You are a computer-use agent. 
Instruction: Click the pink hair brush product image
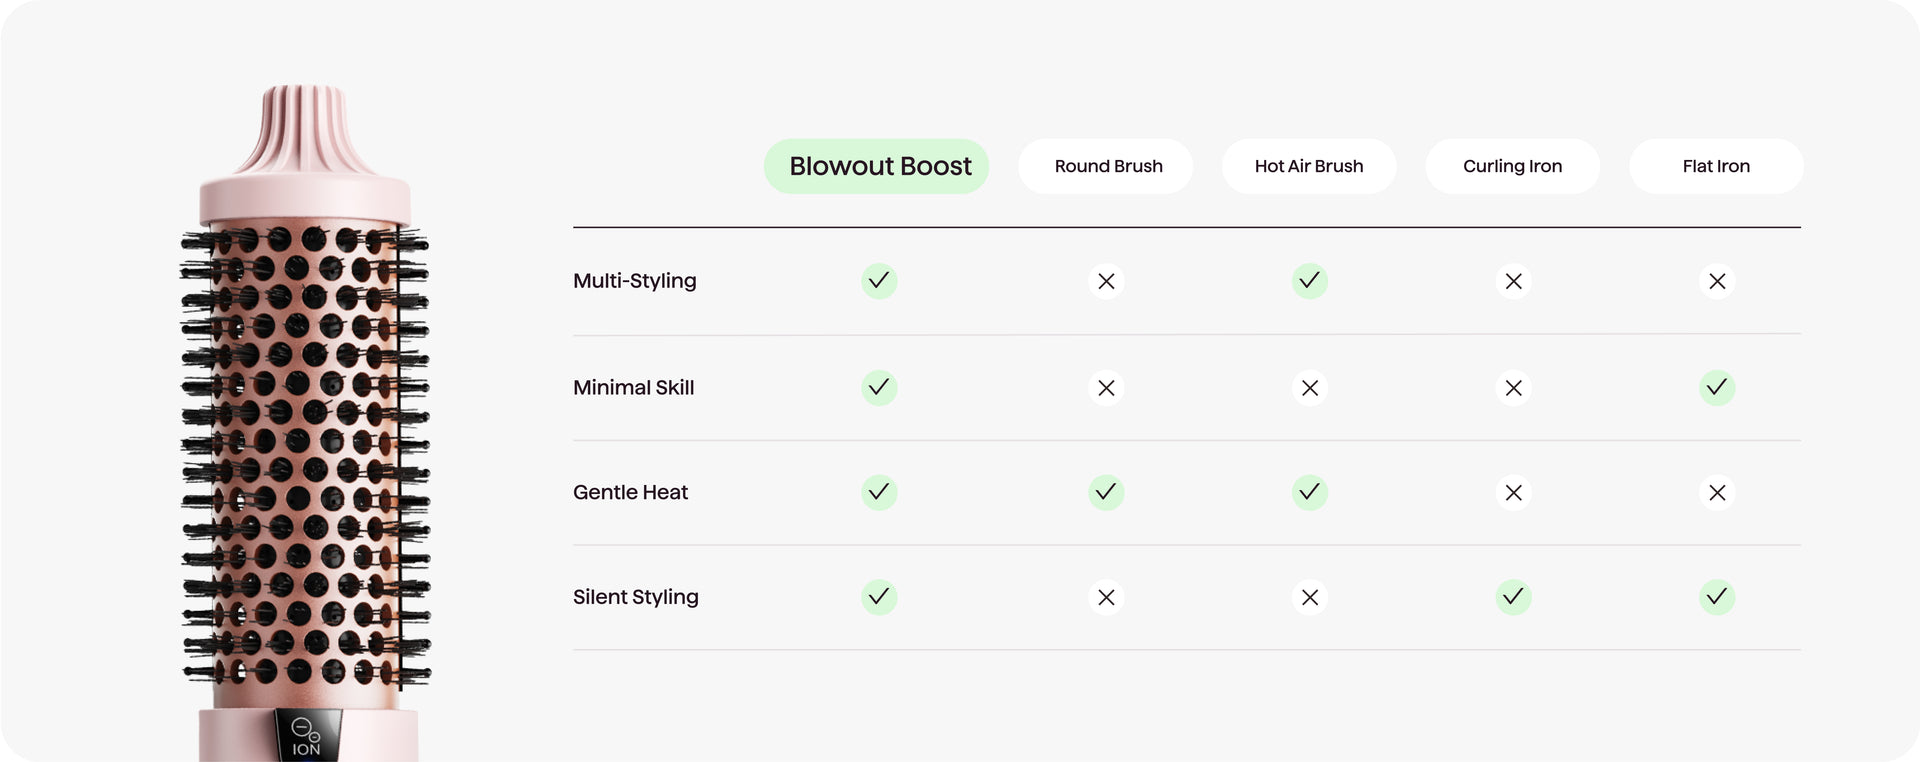click(x=305, y=430)
